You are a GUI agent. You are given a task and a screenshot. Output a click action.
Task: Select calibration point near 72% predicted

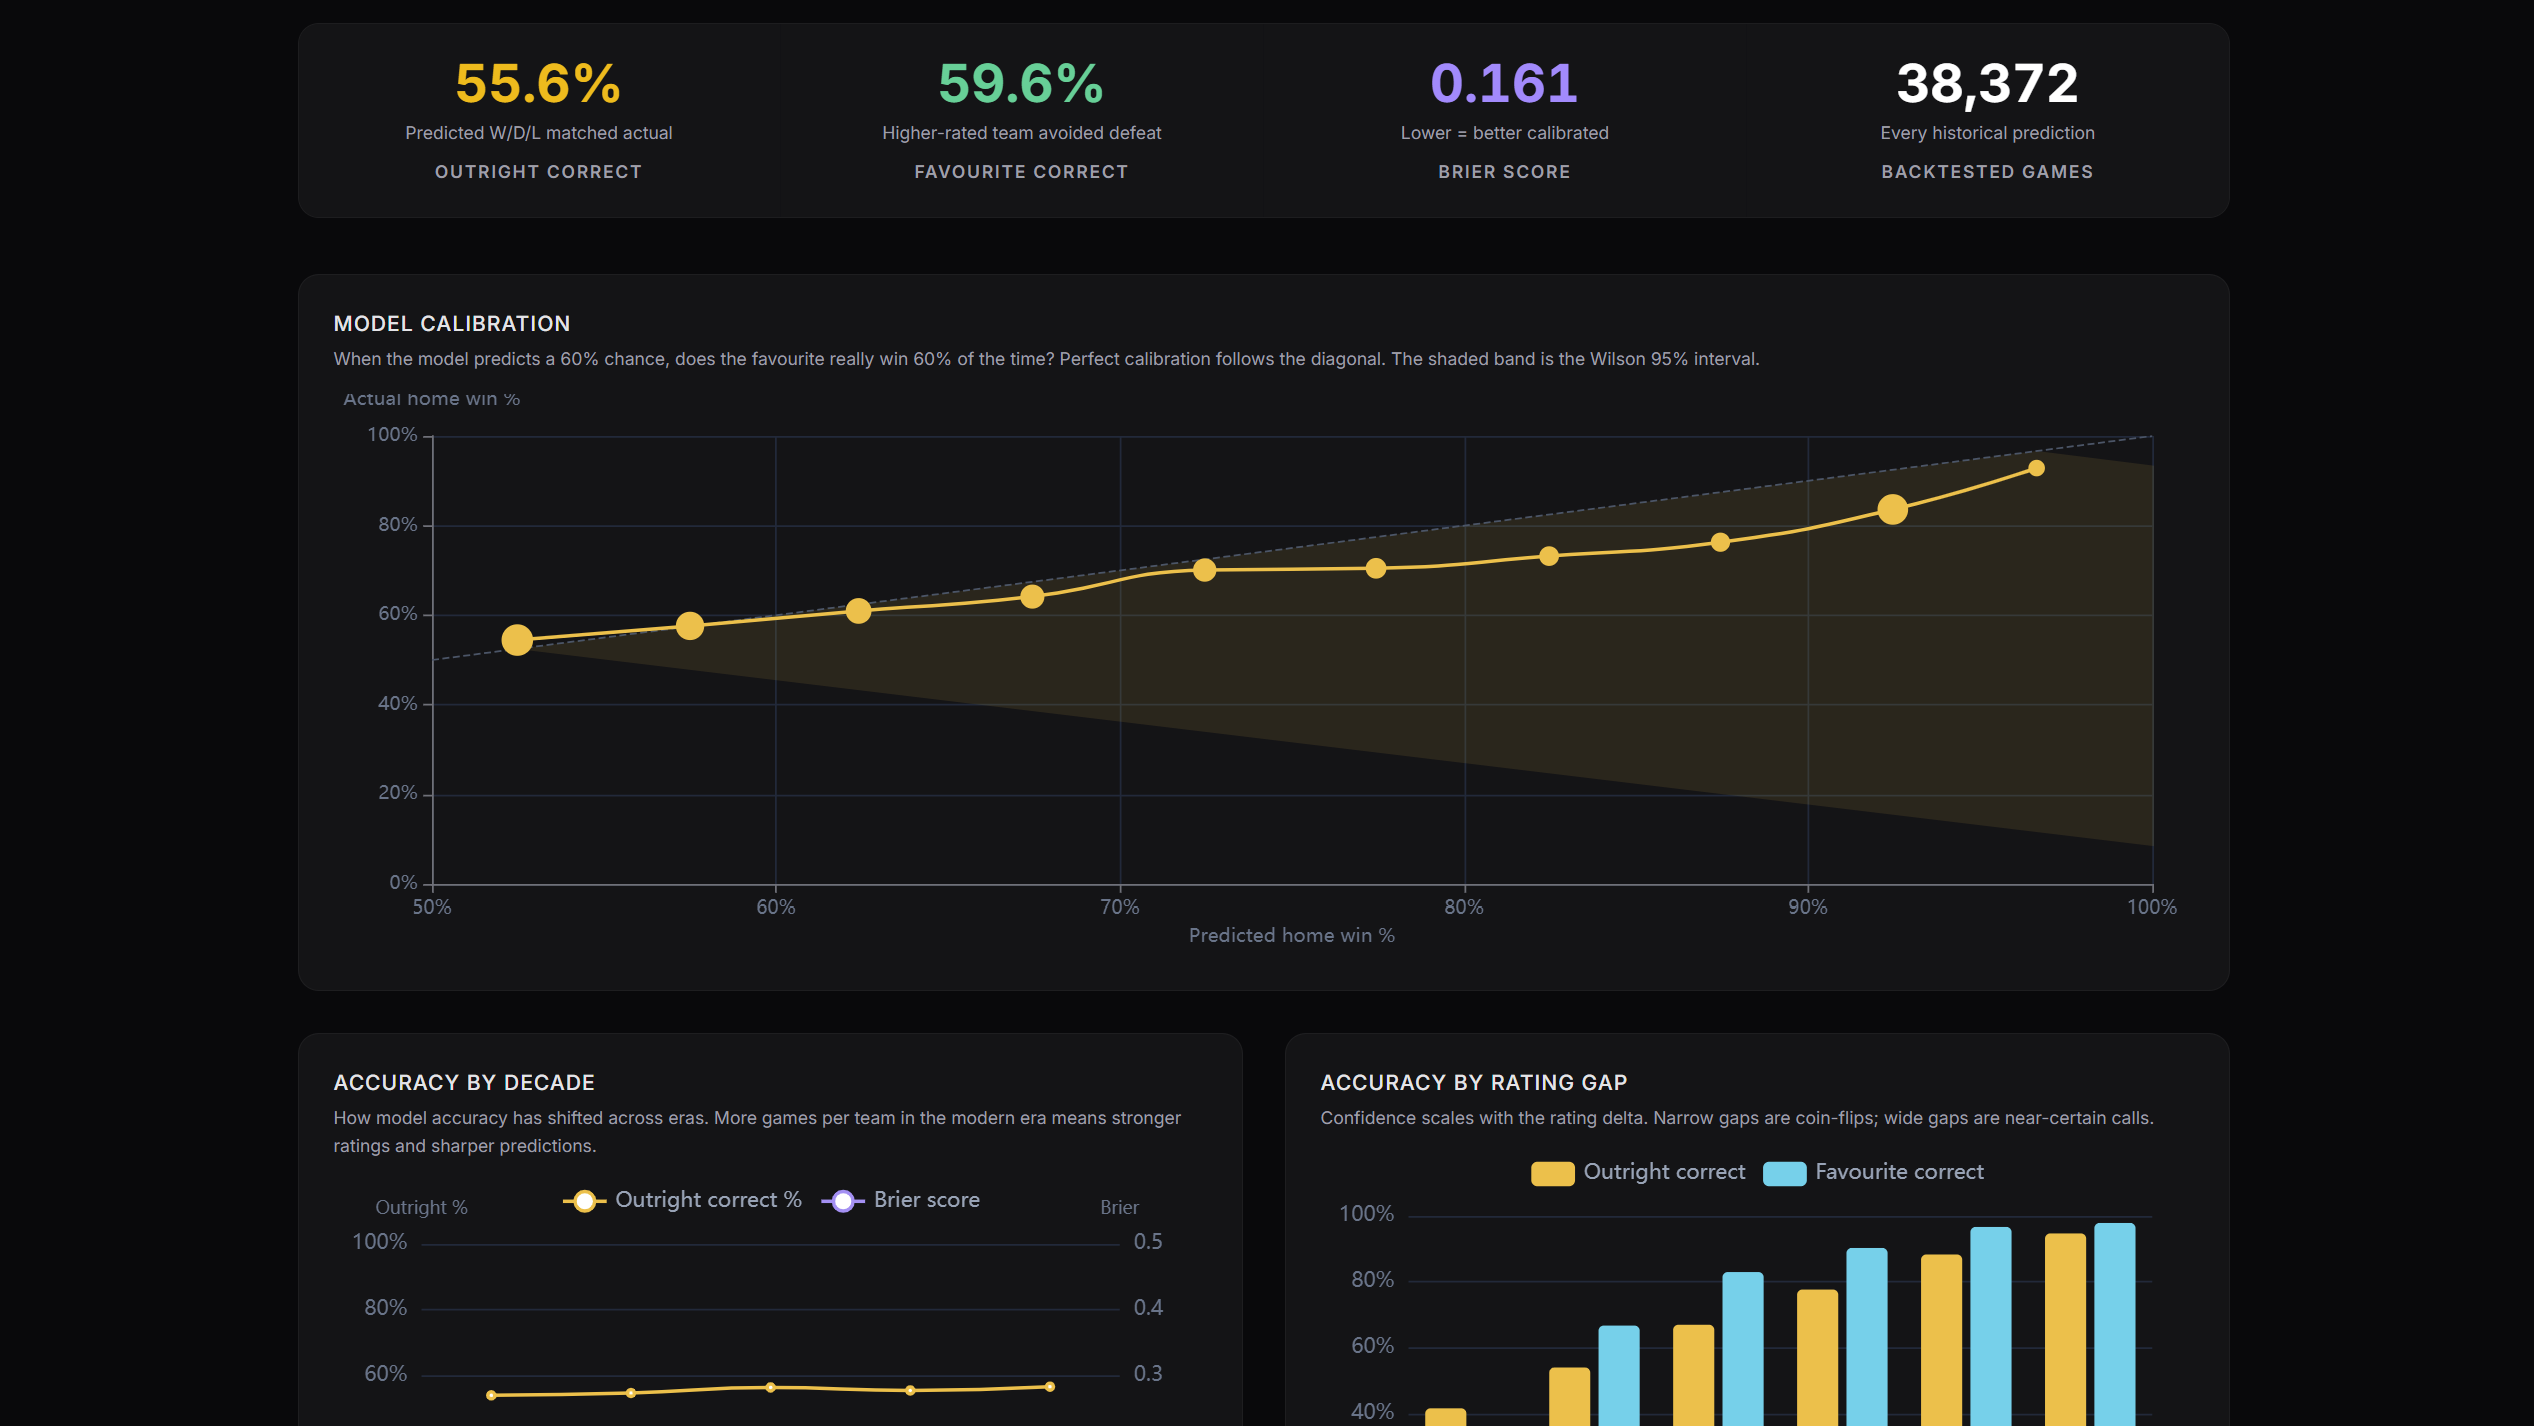click(x=1205, y=570)
